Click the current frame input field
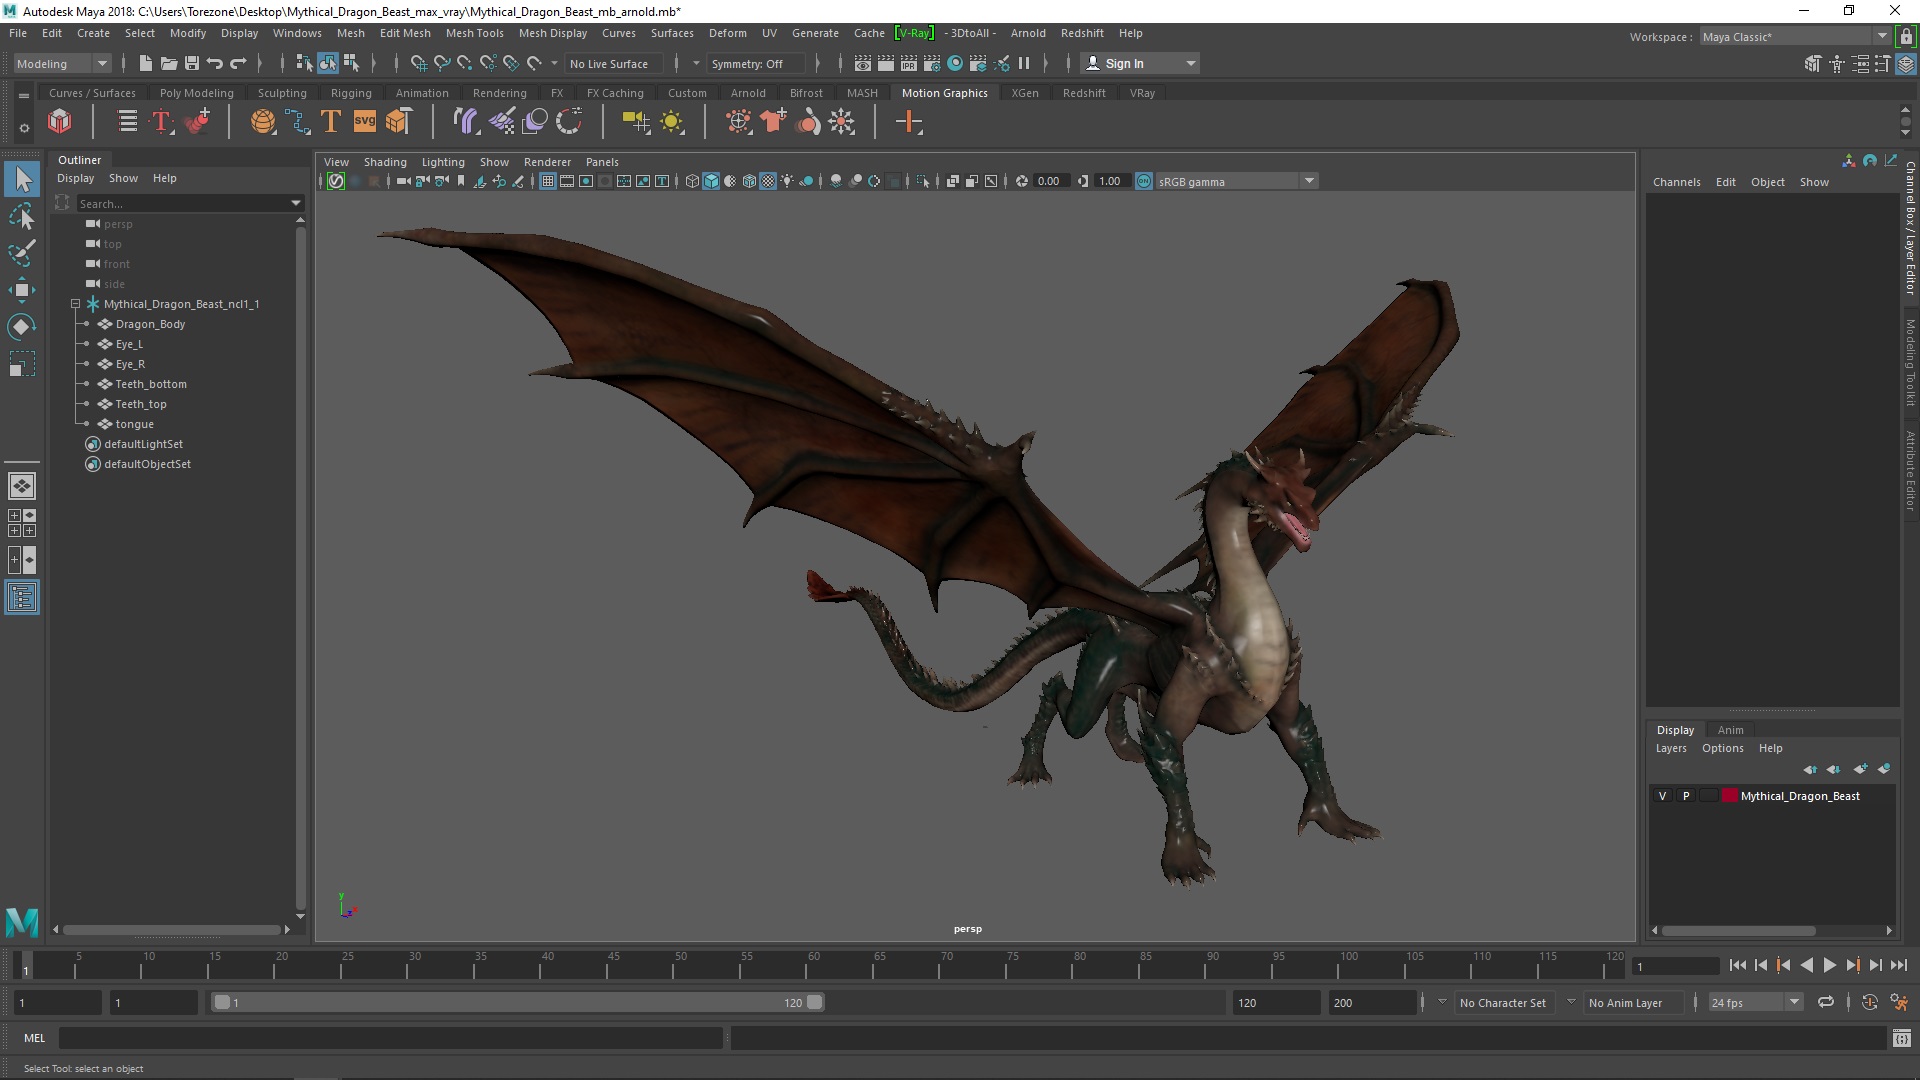The image size is (1920, 1080). click(1675, 966)
